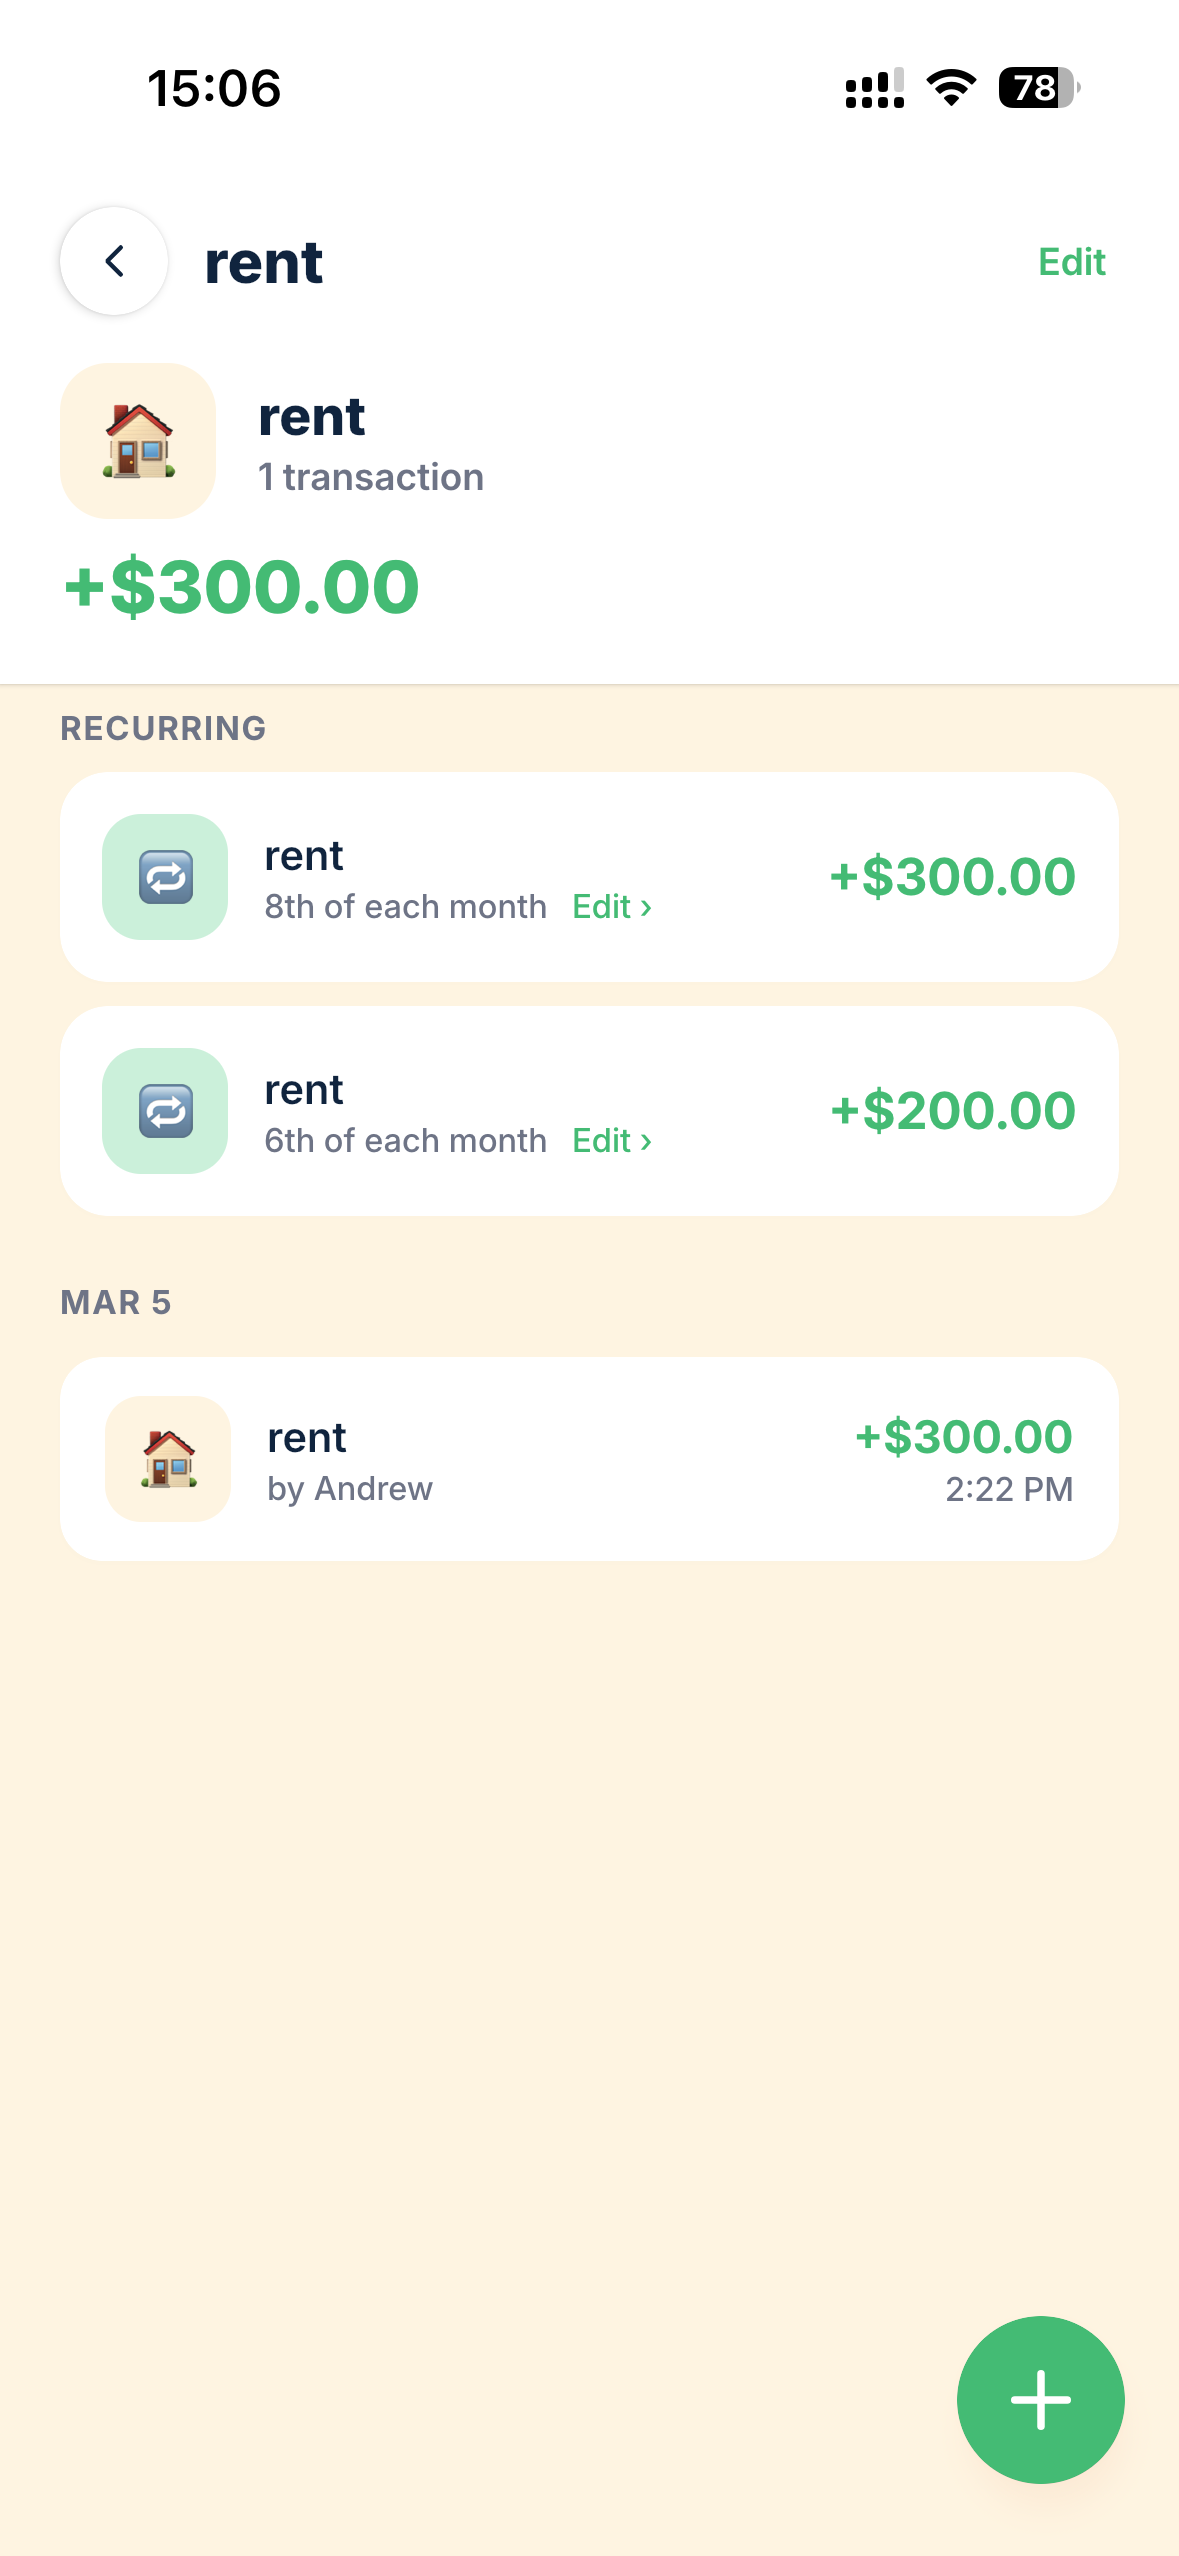Select the cellular signal indicator
Viewport: 1179px width, 2556px height.
click(869, 88)
